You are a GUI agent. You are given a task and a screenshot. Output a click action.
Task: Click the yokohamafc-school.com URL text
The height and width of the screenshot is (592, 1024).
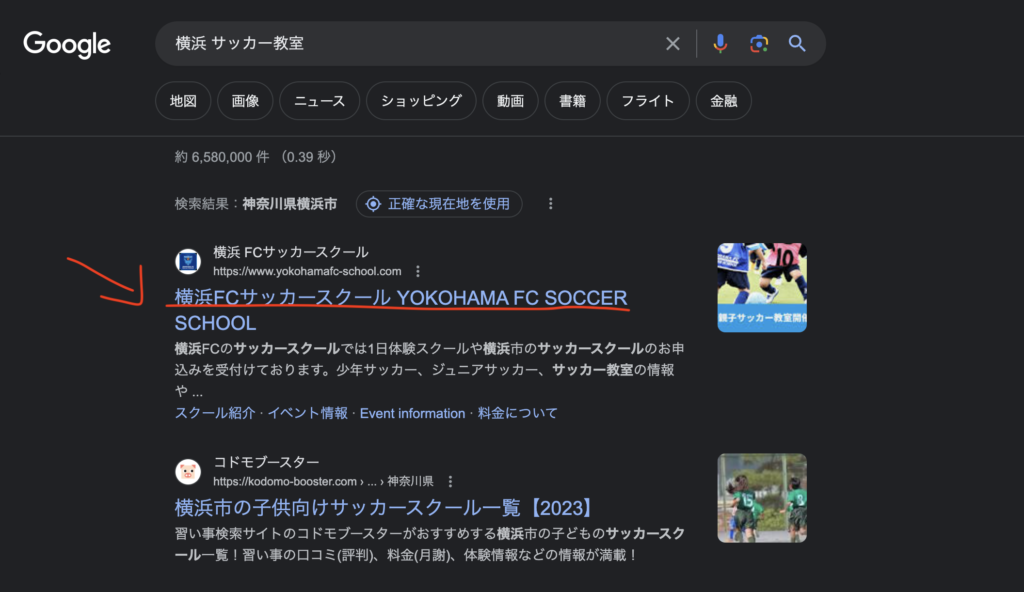pyautogui.click(x=307, y=271)
